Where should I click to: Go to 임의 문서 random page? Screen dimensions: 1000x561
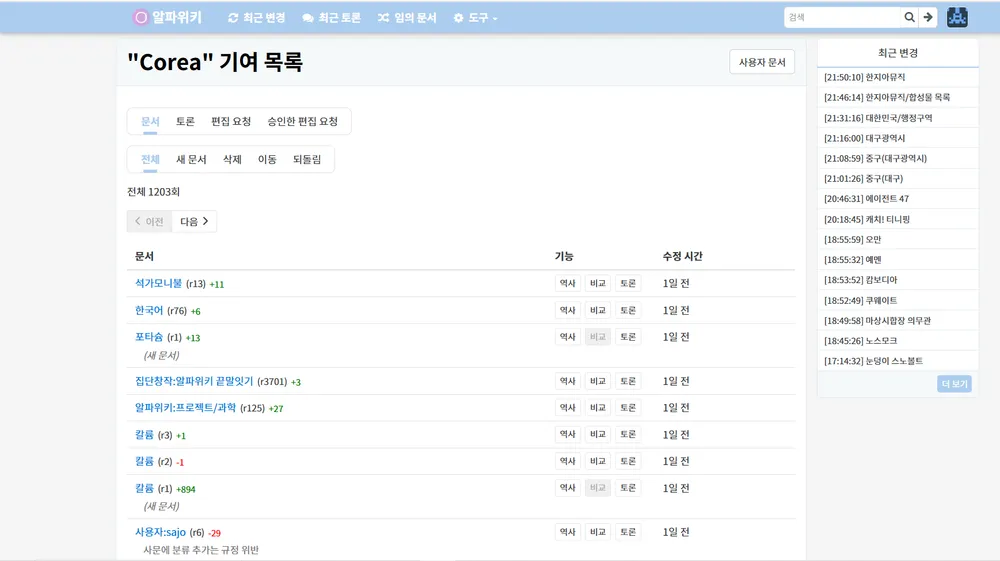[x=407, y=18]
